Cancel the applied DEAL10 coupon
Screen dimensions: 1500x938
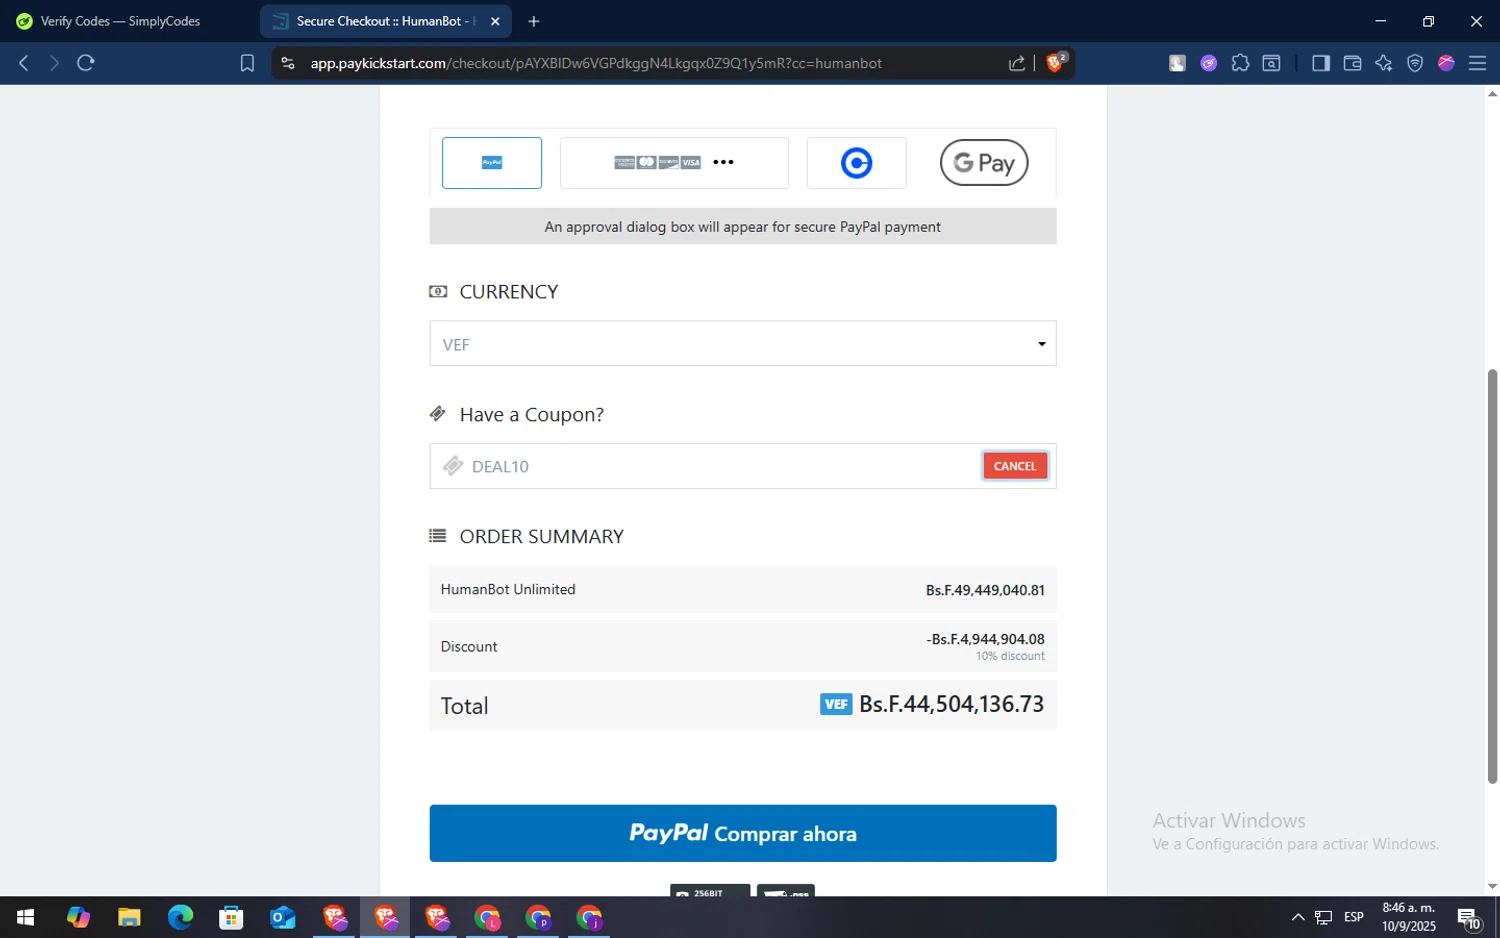tap(1015, 466)
